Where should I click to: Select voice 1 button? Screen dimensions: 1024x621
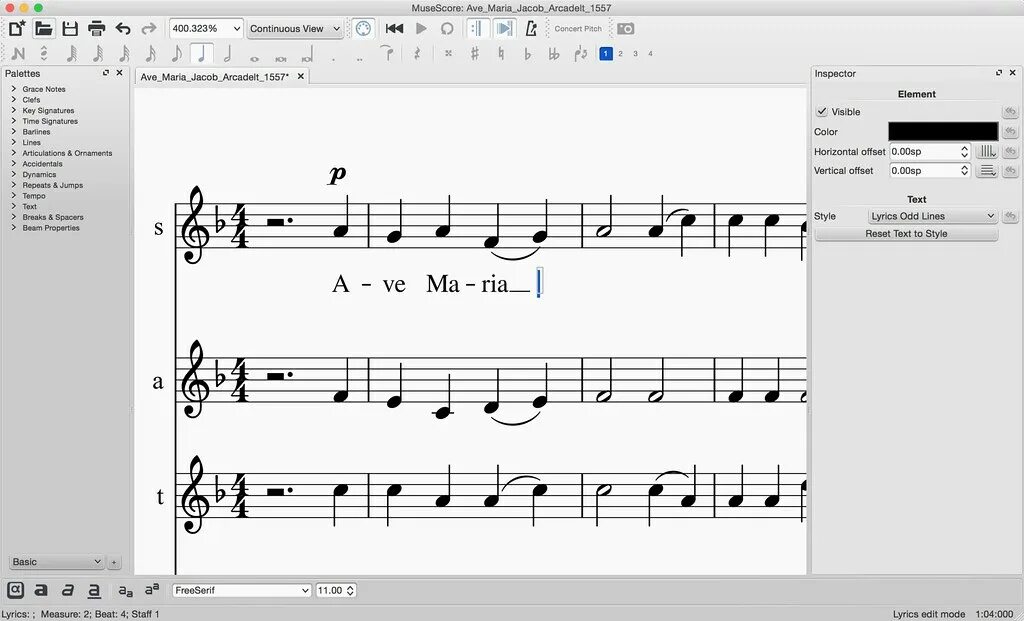click(x=606, y=54)
